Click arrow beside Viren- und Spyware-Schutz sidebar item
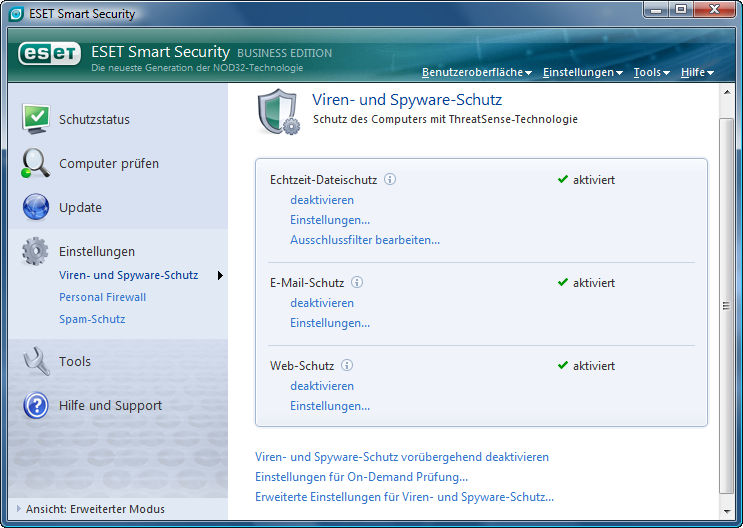Screen dimensions: 743x528 coord(220,275)
